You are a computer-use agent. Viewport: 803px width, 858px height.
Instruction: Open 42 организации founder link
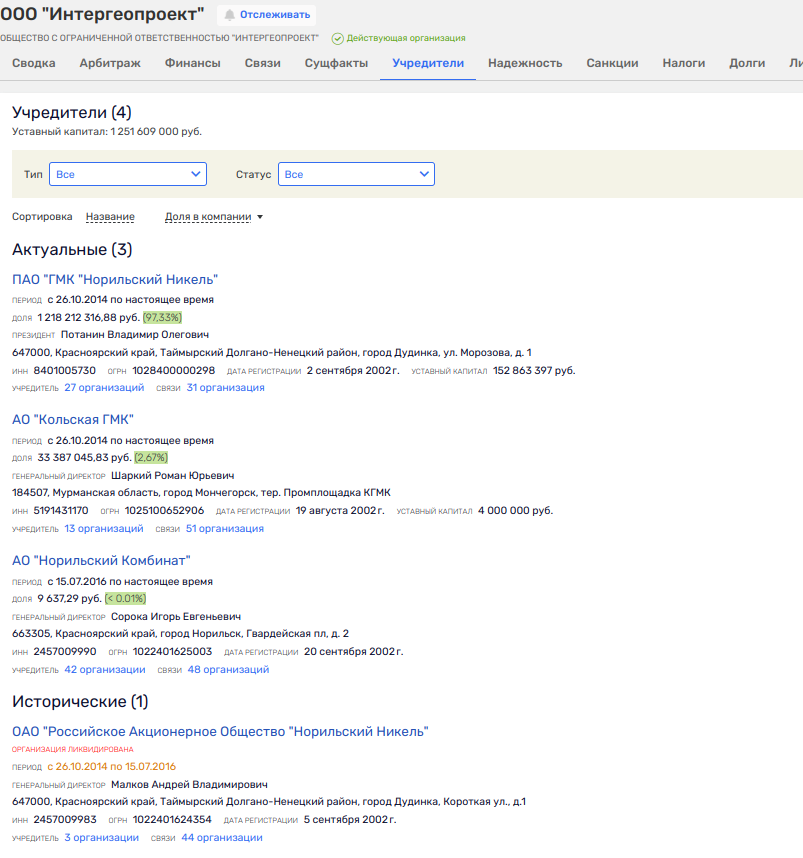105,669
